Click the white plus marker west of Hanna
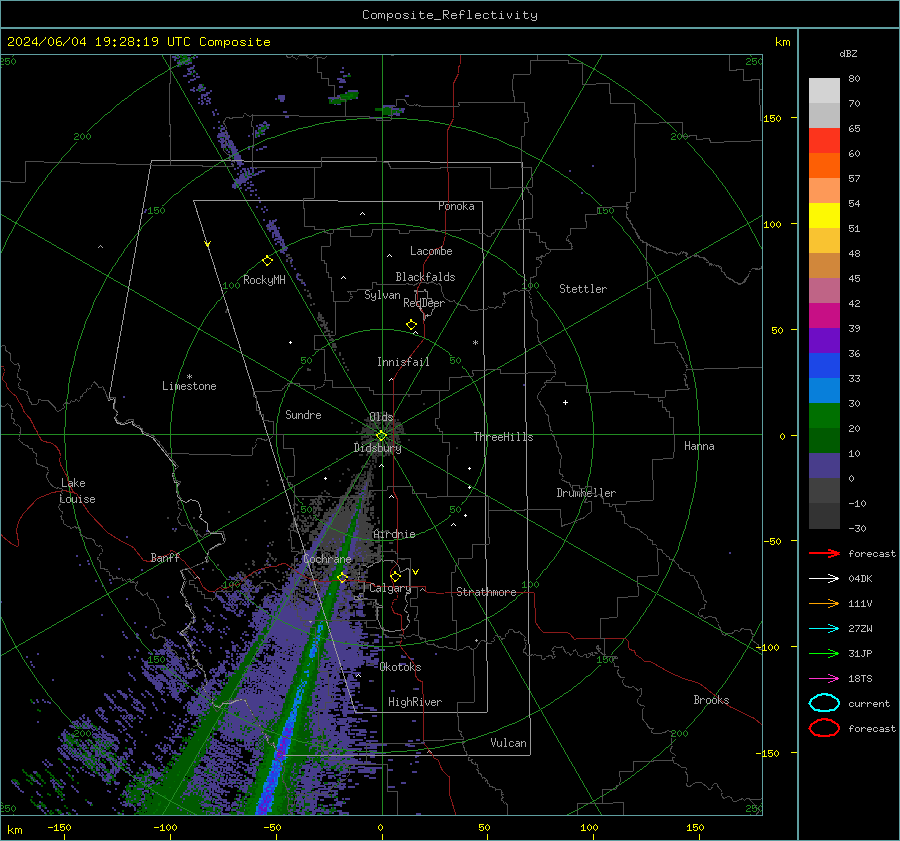Screen dimensions: 900x841 click(x=565, y=402)
